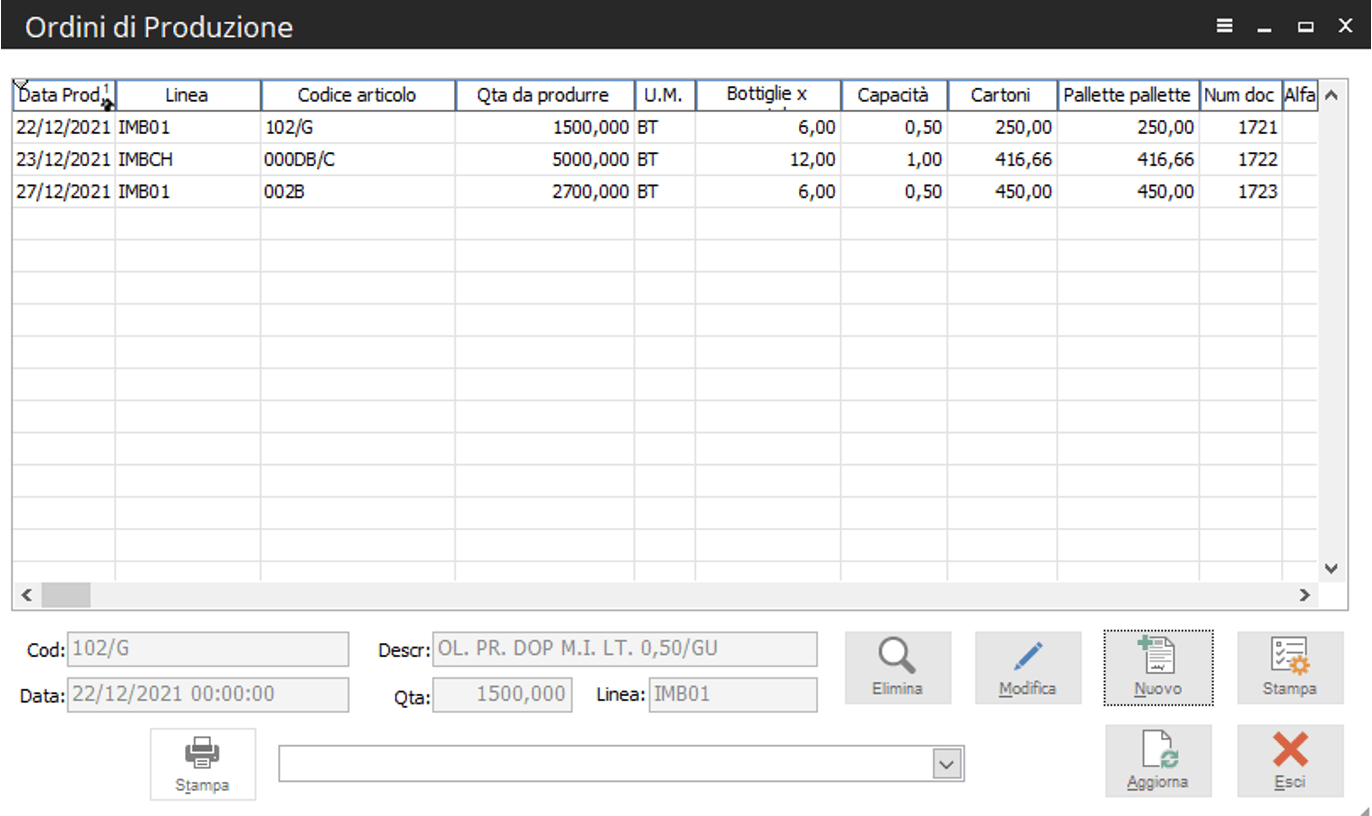Screen dimensions: 1372x816
Task: Click the Num doc column header
Action: click(x=1240, y=95)
